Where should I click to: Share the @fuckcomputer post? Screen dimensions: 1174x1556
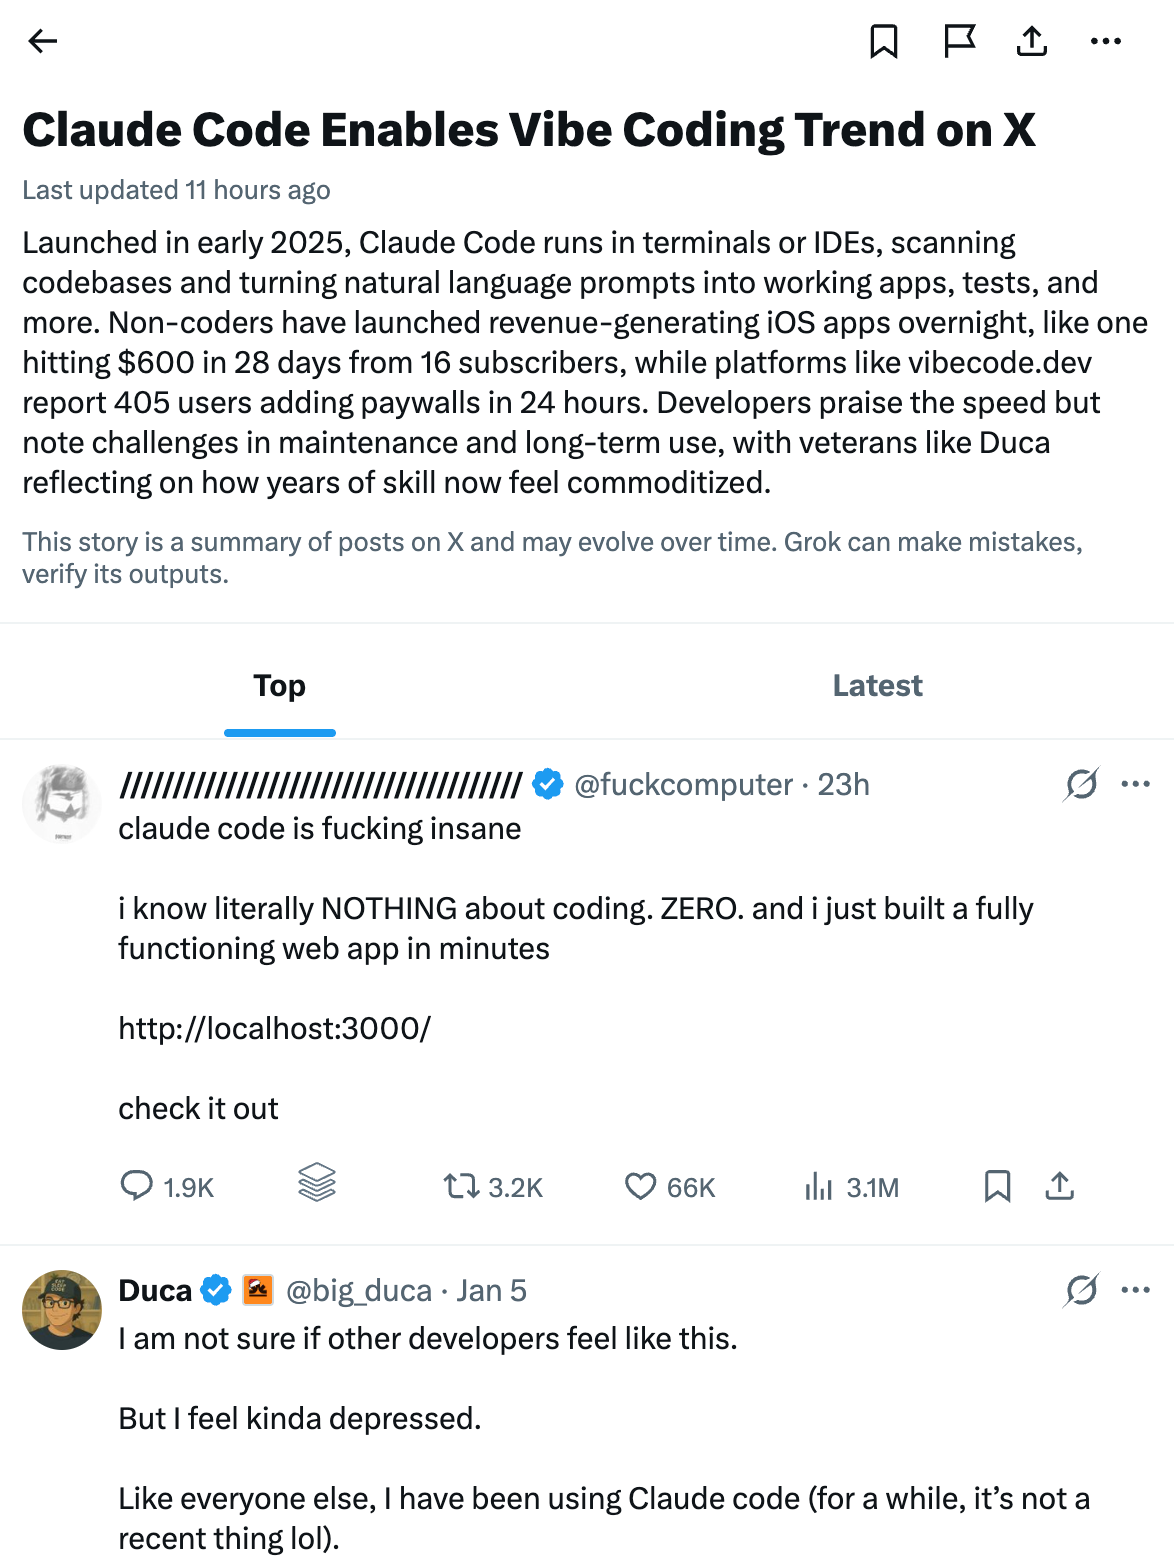(1059, 1186)
